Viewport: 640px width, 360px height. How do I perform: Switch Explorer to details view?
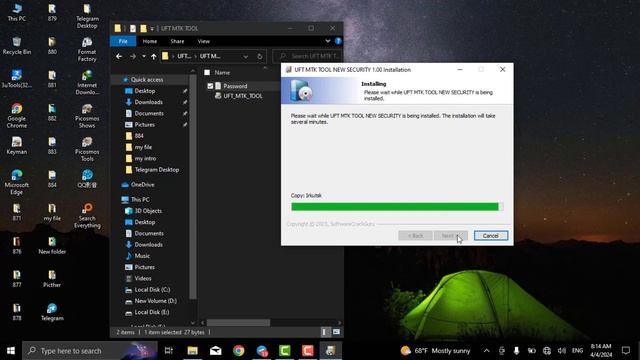click(324, 332)
